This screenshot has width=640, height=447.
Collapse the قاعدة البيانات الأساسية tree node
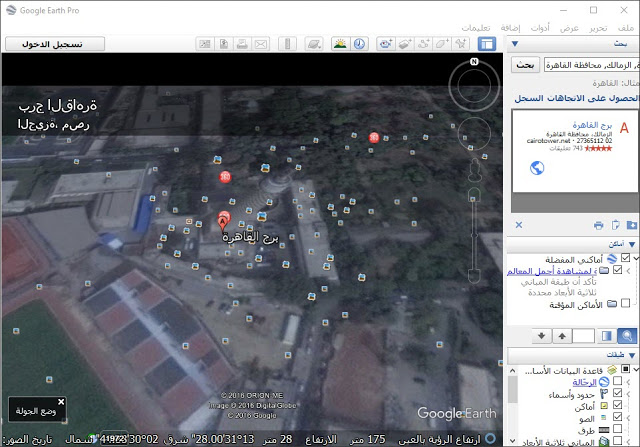636,369
